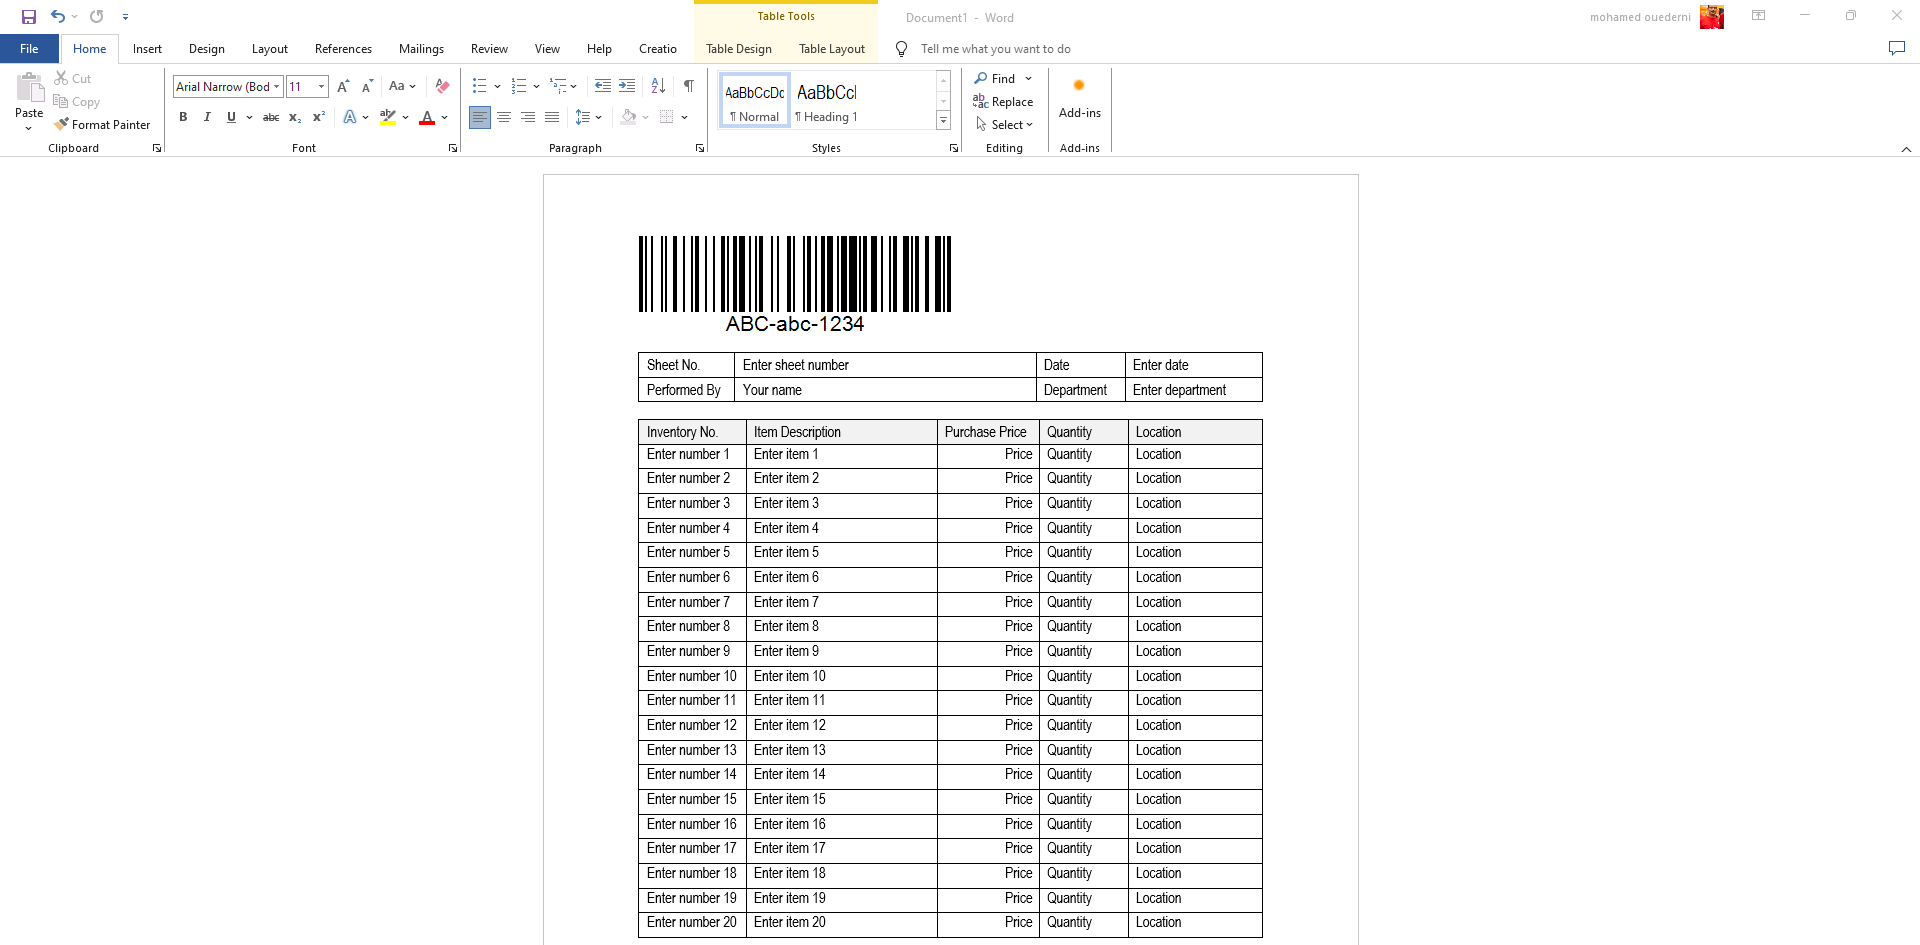Click the Paste clipboard icon
This screenshot has width=1920, height=945.
pyautogui.click(x=29, y=89)
